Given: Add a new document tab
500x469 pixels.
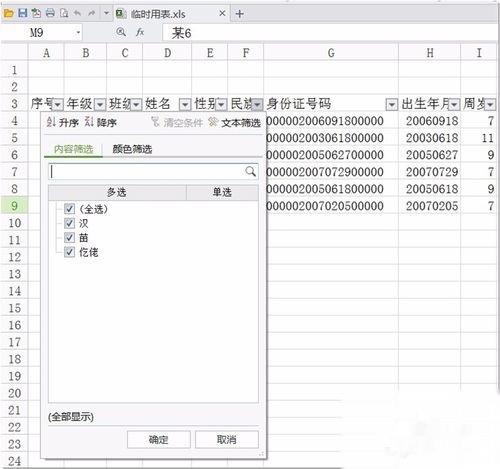Looking at the screenshot, I should [239, 14].
